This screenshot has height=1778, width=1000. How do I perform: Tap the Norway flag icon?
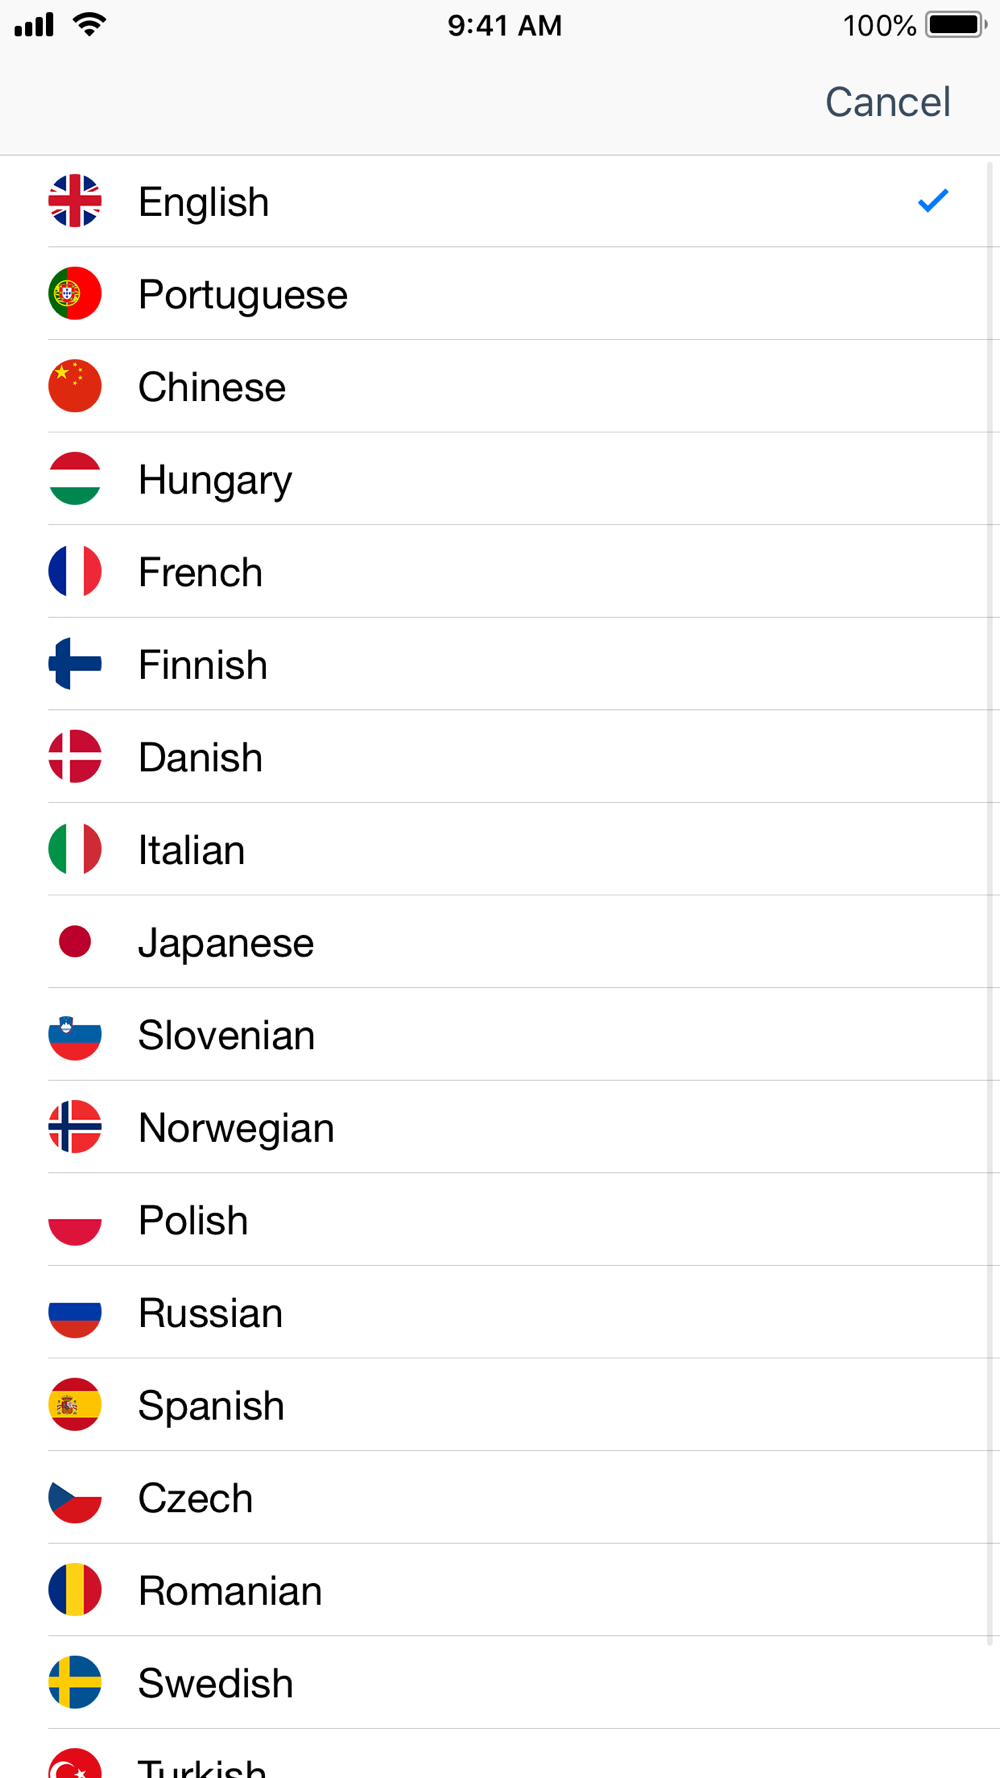[75, 1127]
